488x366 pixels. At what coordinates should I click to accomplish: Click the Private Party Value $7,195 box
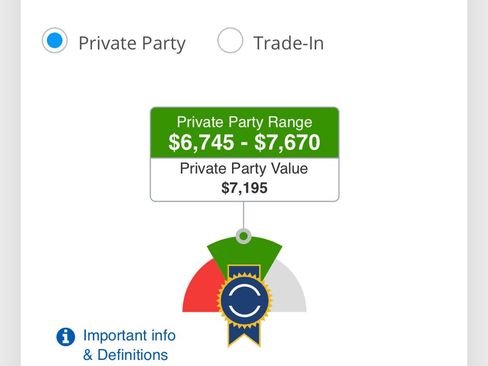[245, 179]
